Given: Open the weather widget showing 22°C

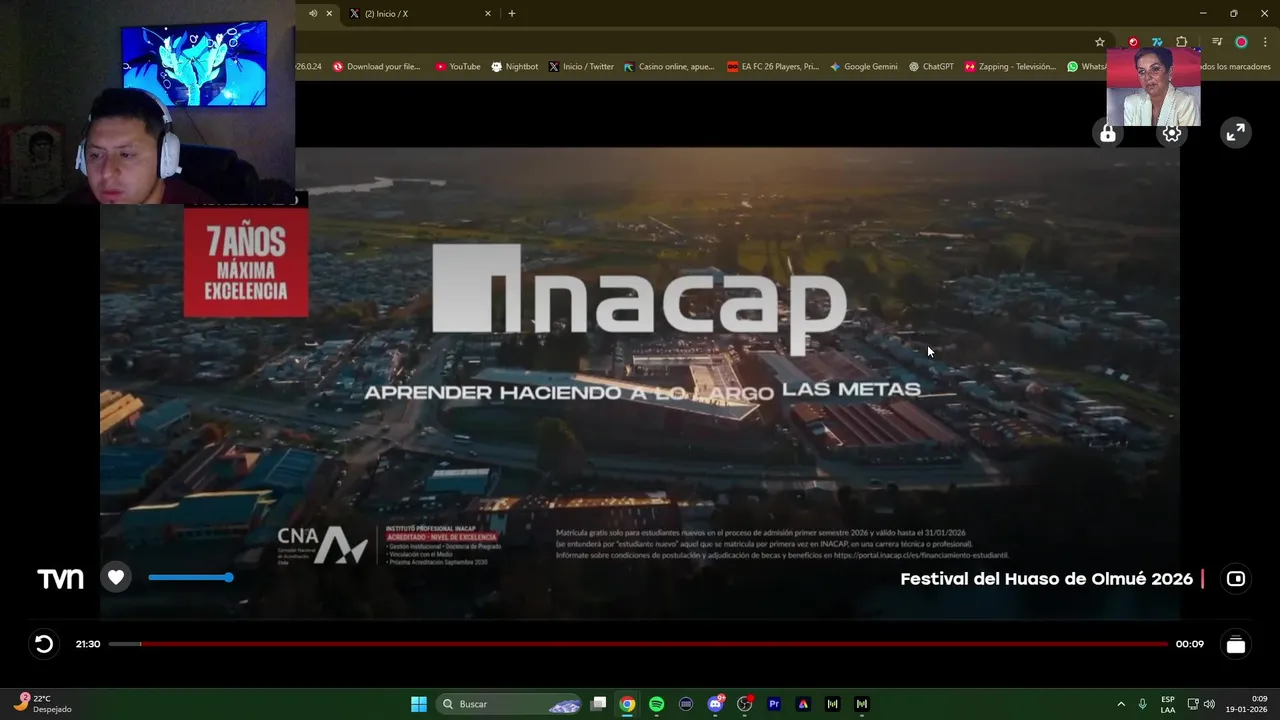Looking at the screenshot, I should pyautogui.click(x=44, y=703).
